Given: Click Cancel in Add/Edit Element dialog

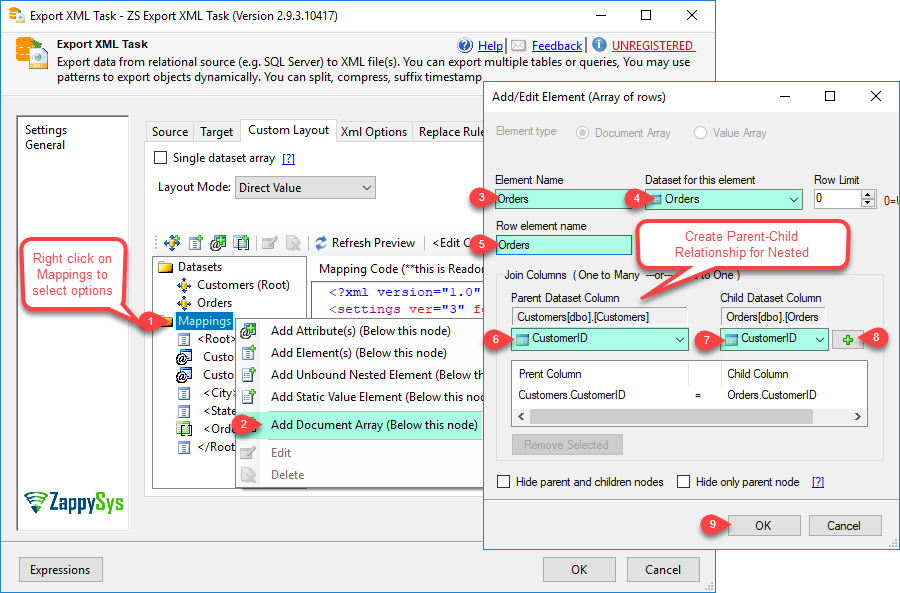Looking at the screenshot, I should point(844,525).
